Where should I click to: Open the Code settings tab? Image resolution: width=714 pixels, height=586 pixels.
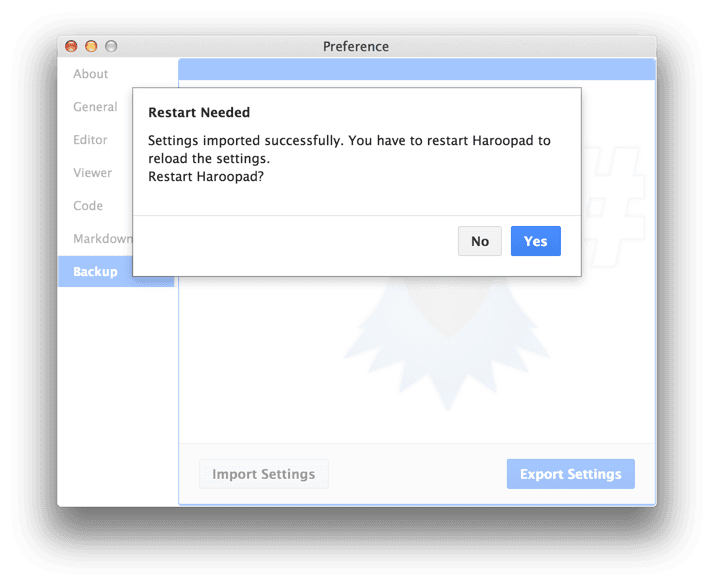(88, 206)
